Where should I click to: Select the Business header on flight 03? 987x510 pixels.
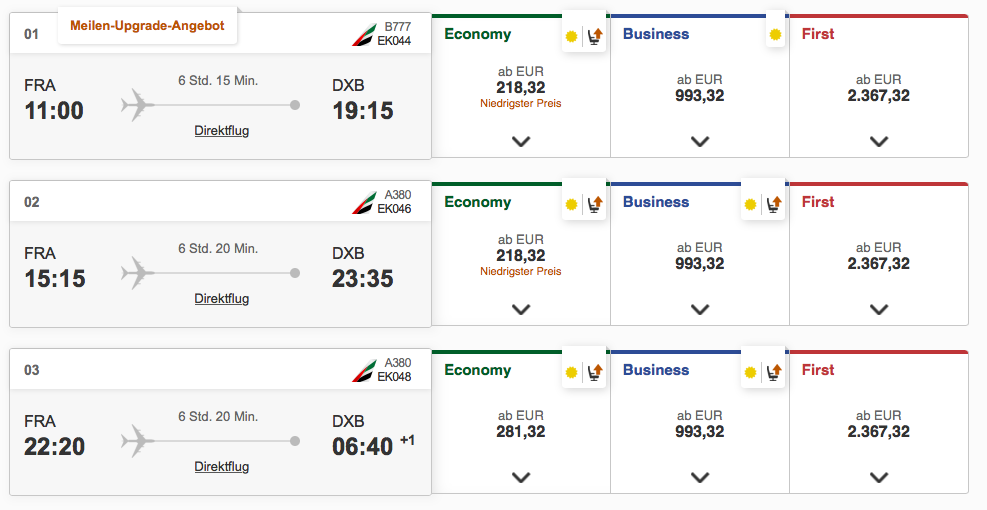(x=655, y=370)
